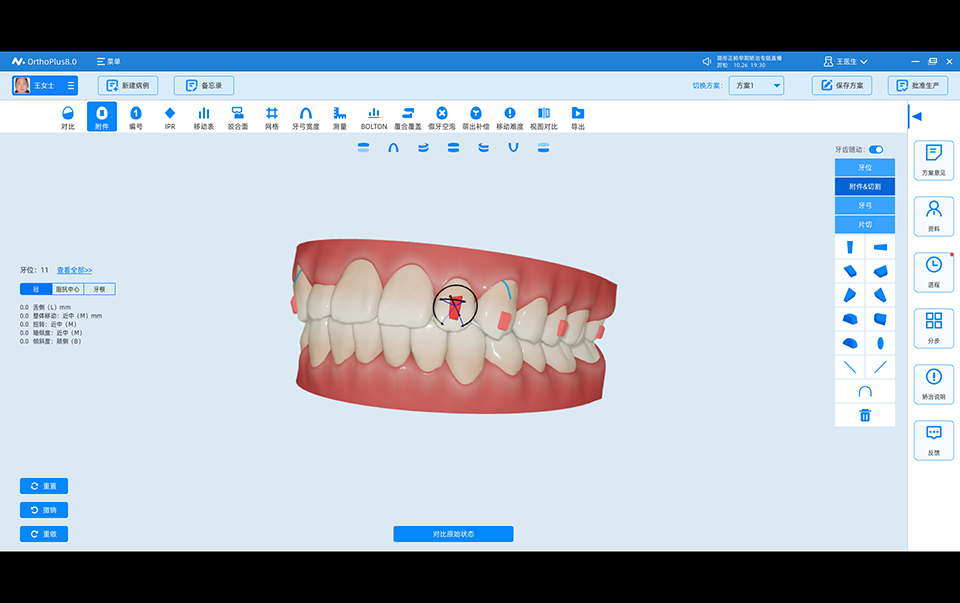Open the 反馈 feedback panel
The width and height of the screenshot is (960, 603).
coord(933,440)
